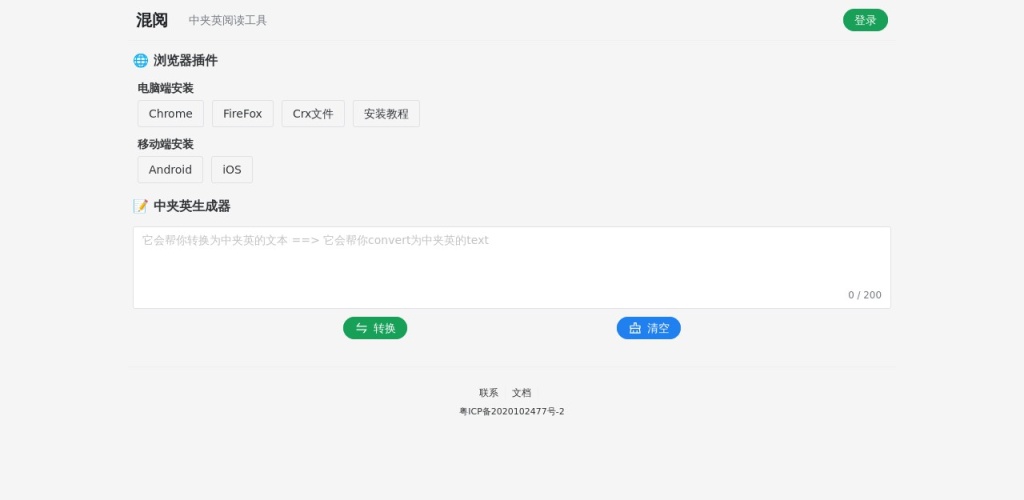Click the swap-arrows 转换 convert button
The height and width of the screenshot is (500, 1024).
pyautogui.click(x=375, y=328)
